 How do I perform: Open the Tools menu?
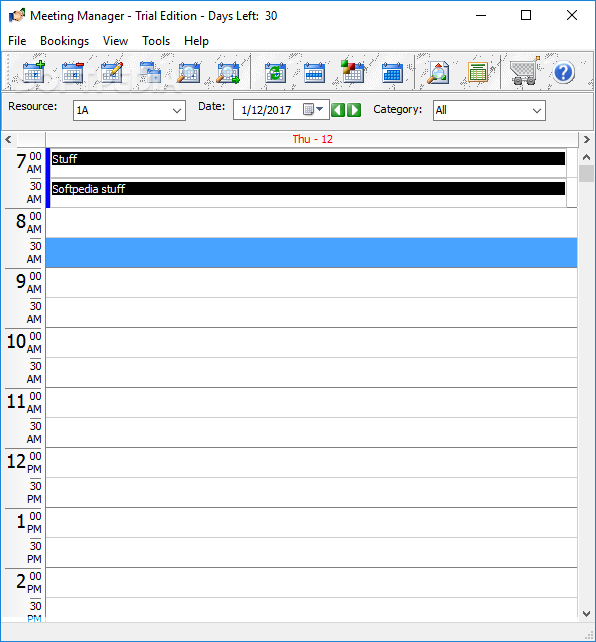click(156, 41)
